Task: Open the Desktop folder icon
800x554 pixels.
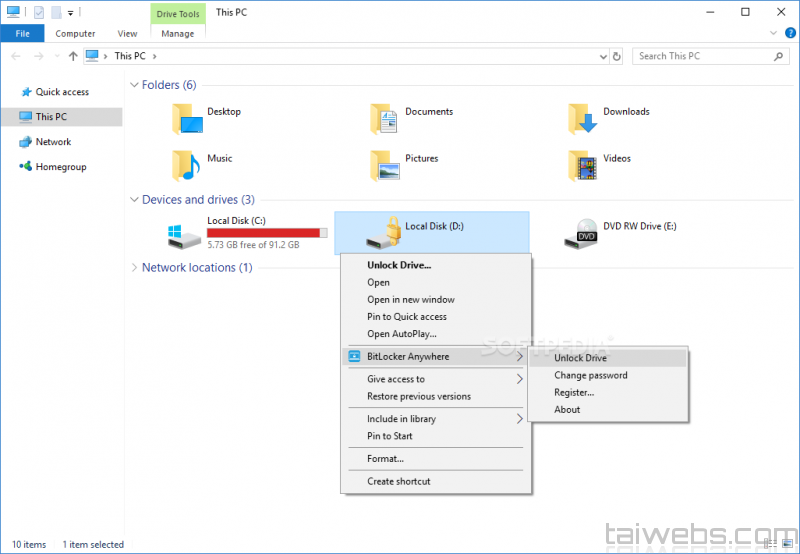Action: [188, 119]
